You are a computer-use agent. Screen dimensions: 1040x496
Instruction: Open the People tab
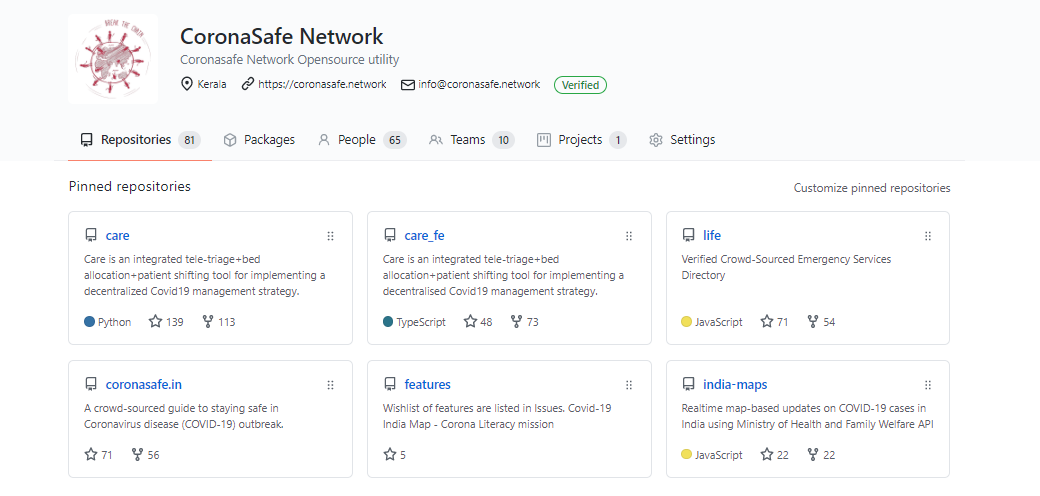[362, 140]
